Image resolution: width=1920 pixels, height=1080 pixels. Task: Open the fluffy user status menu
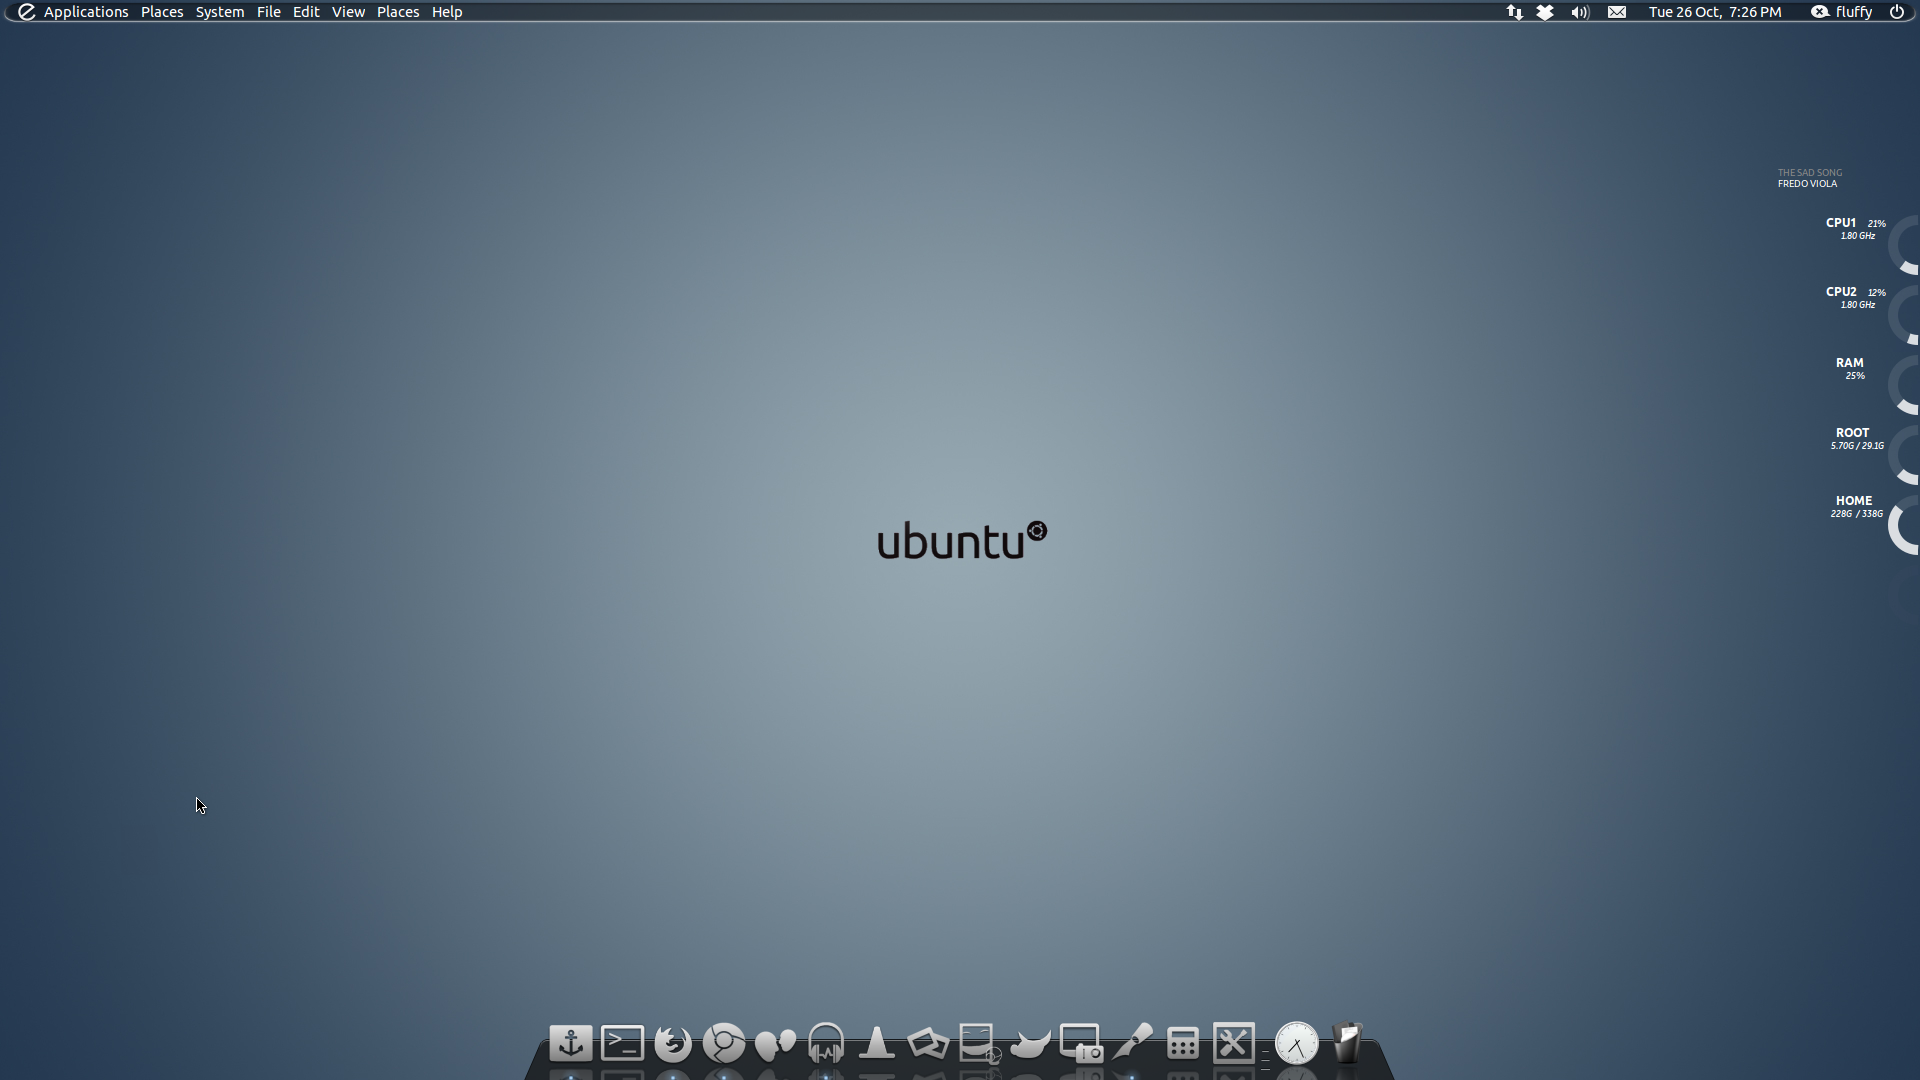click(x=1842, y=12)
